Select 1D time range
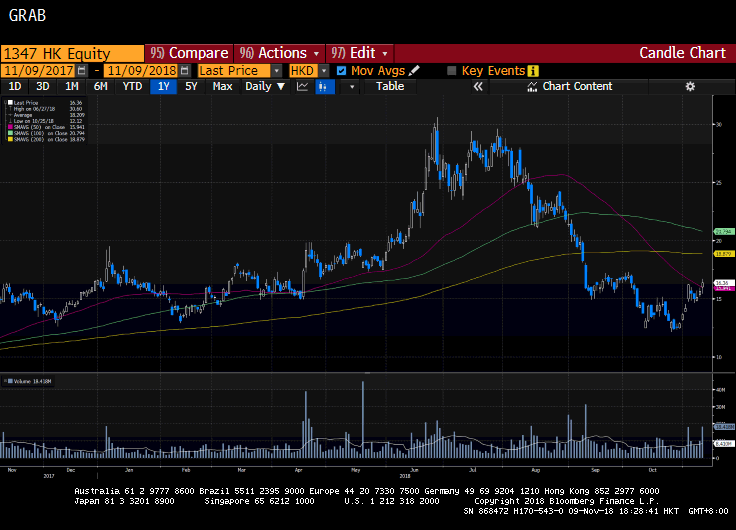736x530 pixels. (x=15, y=86)
